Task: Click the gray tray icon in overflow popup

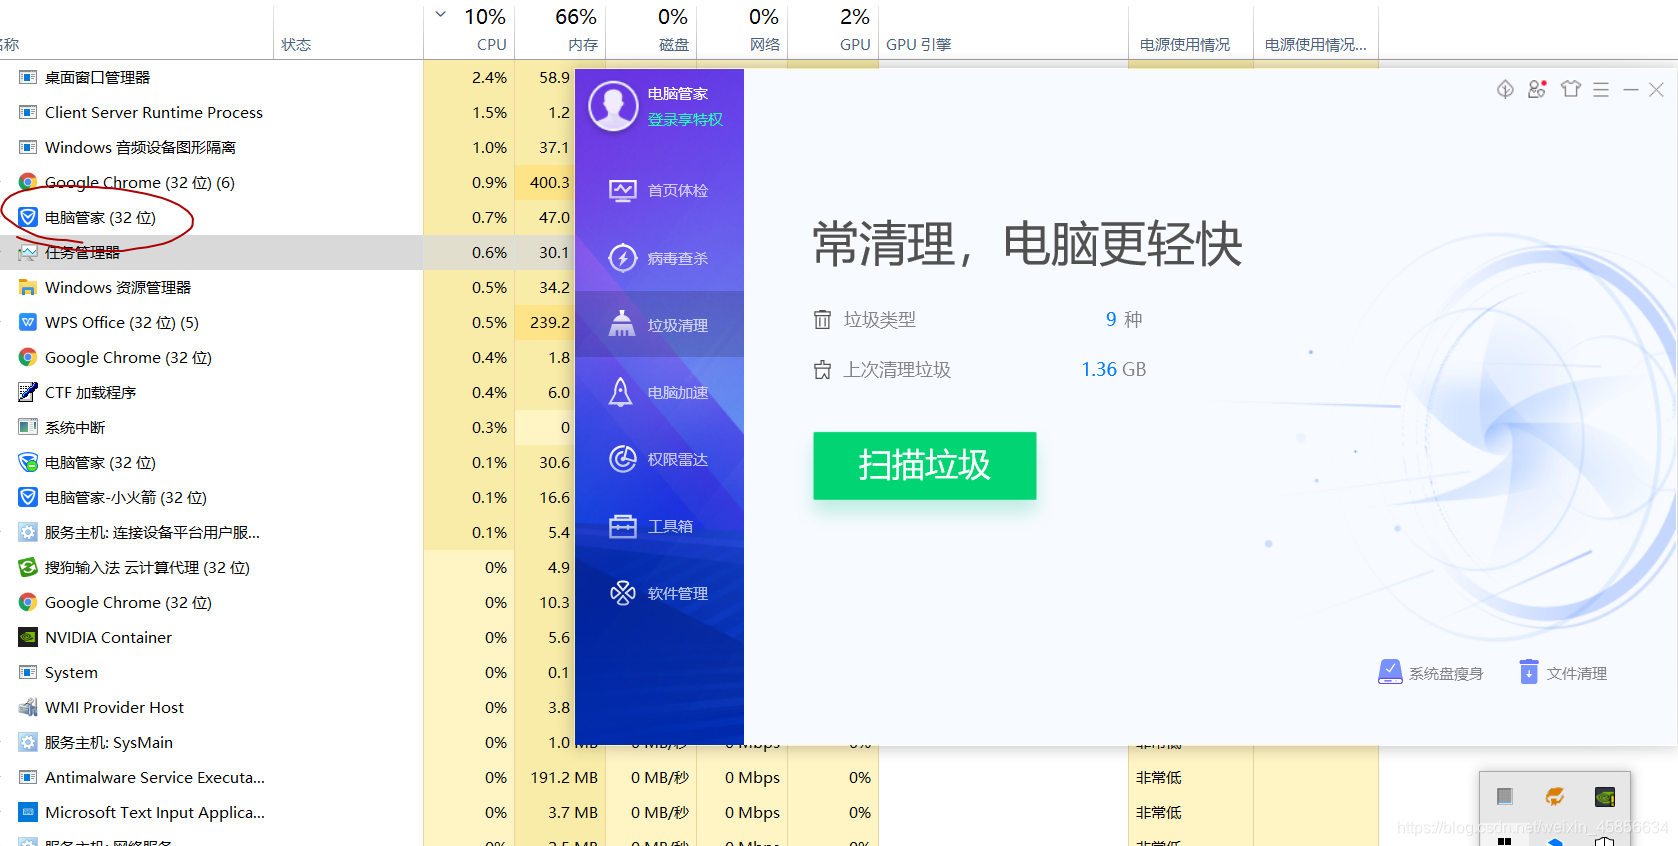Action: coord(1504,796)
